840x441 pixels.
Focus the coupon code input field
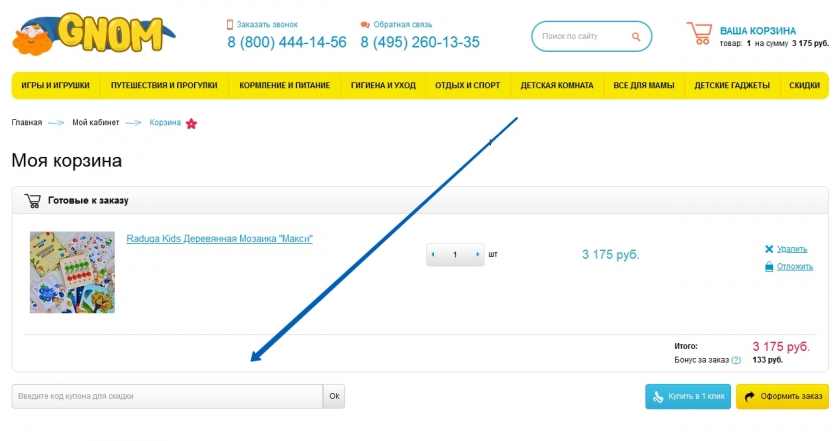point(167,397)
